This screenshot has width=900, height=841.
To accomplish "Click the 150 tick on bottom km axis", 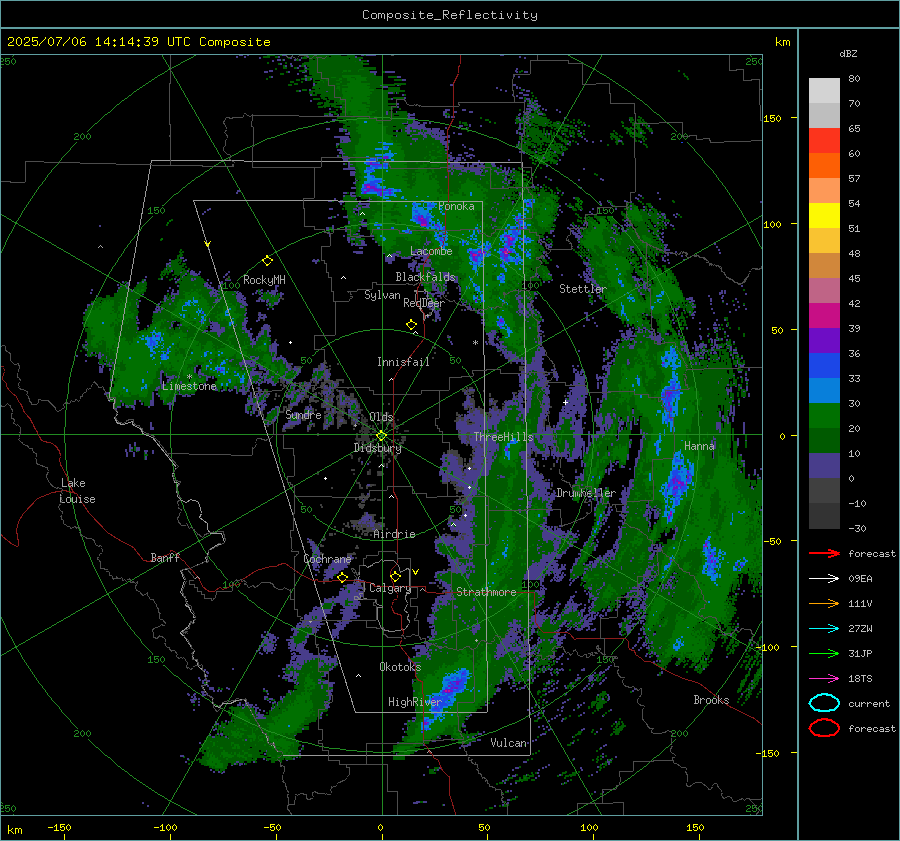I will click(695, 827).
